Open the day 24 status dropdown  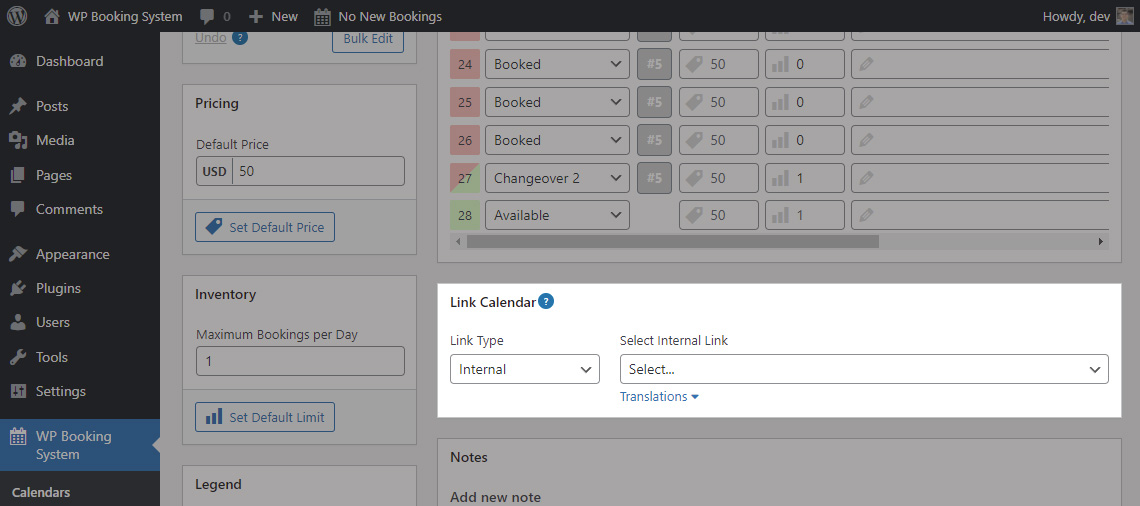point(558,64)
